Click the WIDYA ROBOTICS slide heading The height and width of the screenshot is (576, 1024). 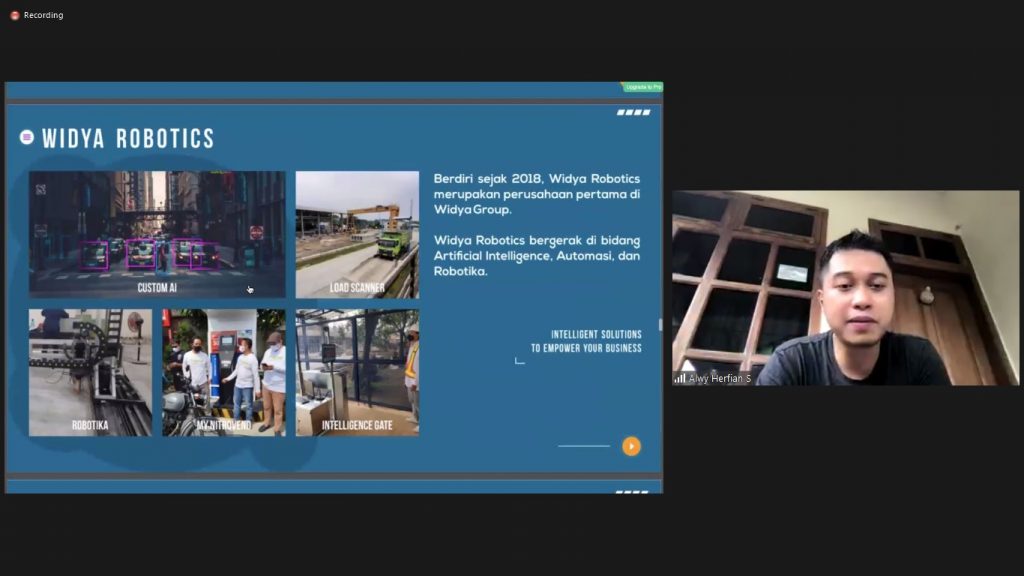[128, 138]
